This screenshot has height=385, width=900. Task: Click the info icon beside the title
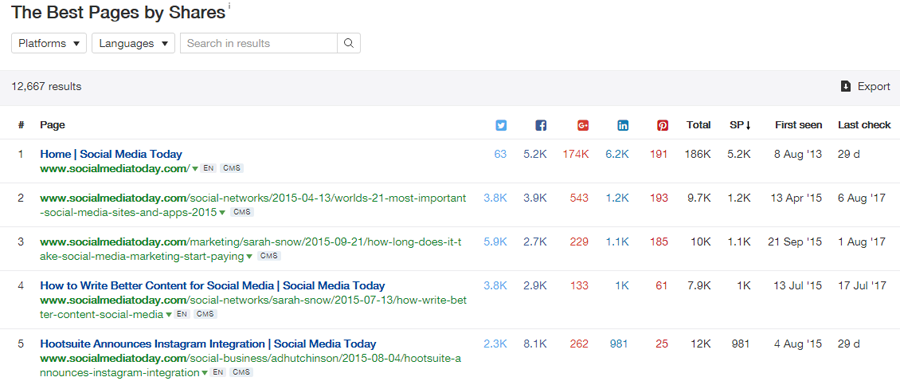point(230,5)
